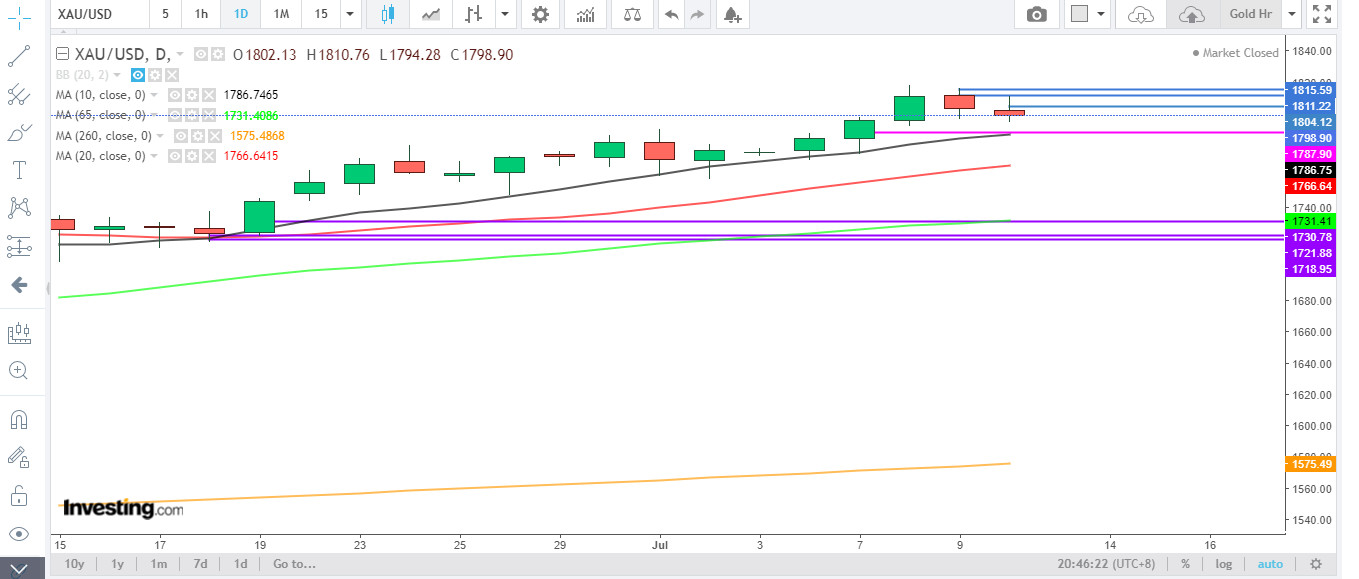The width and height of the screenshot is (1359, 579).
Task: Open MA (20, close, 0) dropdown arrow
Action: (x=156, y=156)
